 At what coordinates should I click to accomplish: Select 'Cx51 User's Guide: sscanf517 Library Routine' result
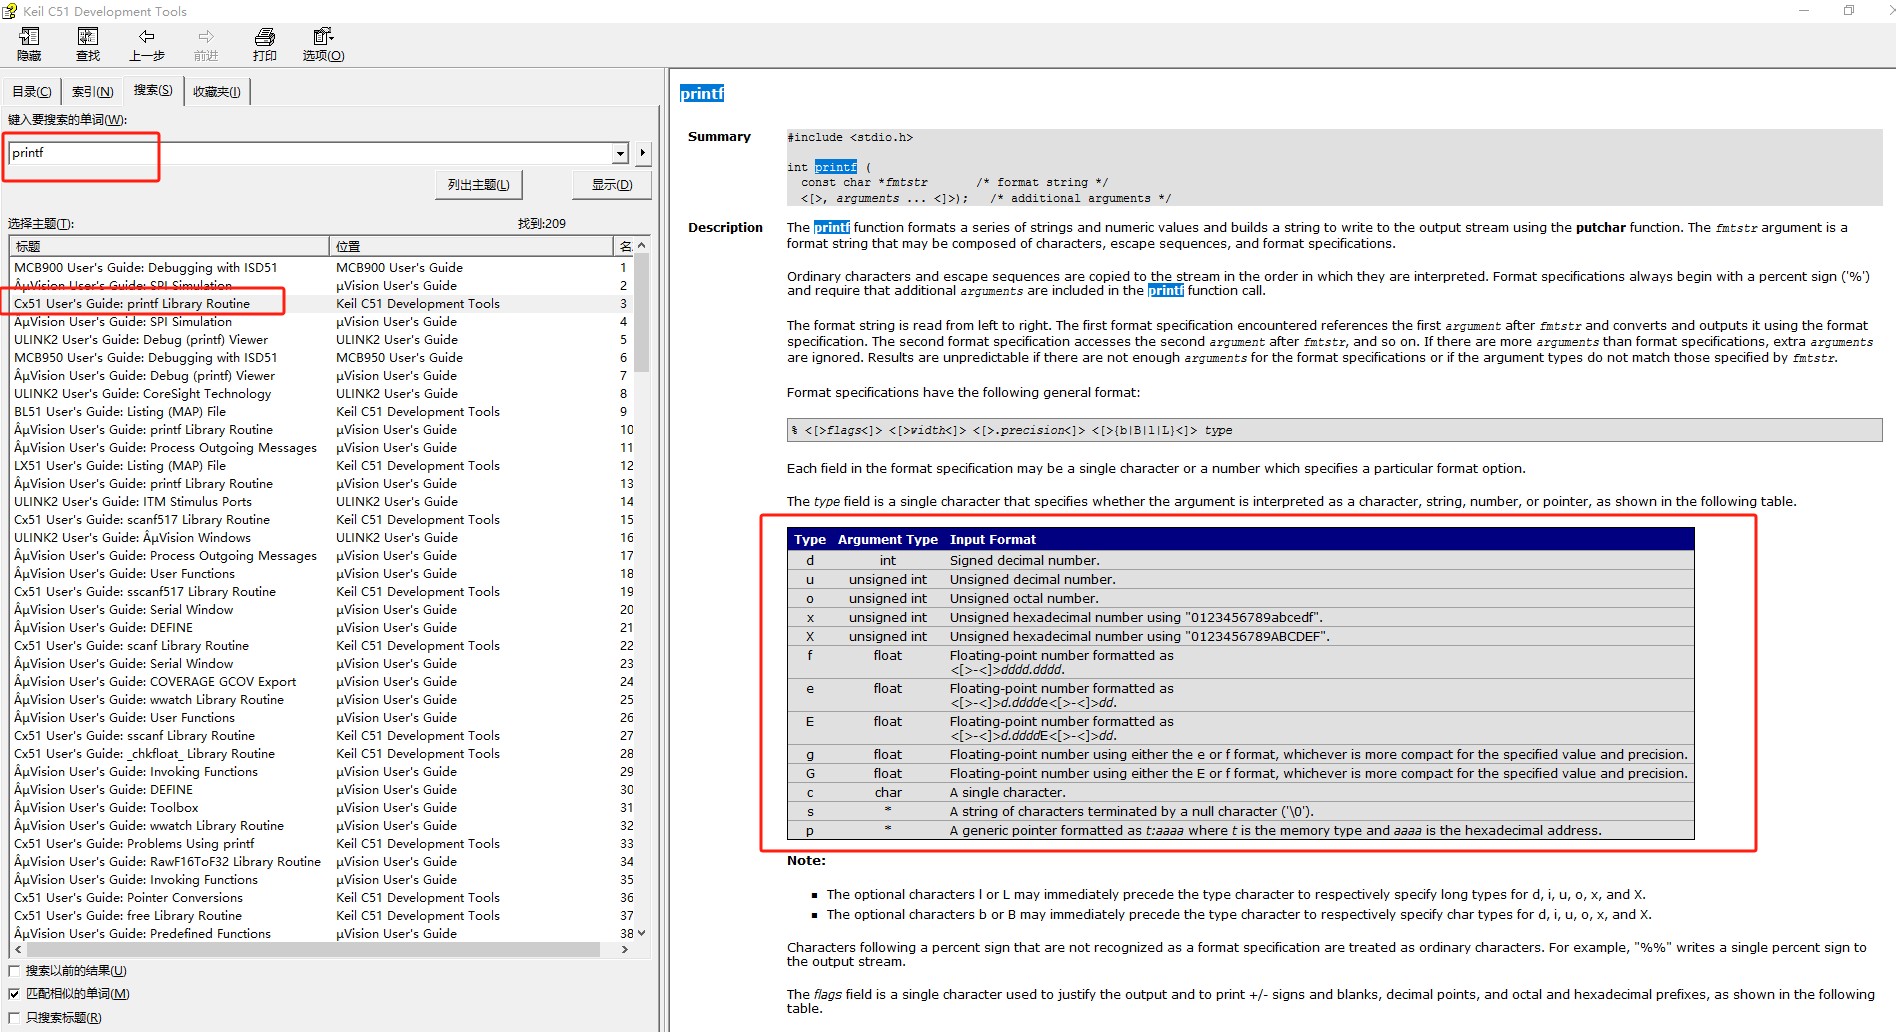(x=145, y=592)
